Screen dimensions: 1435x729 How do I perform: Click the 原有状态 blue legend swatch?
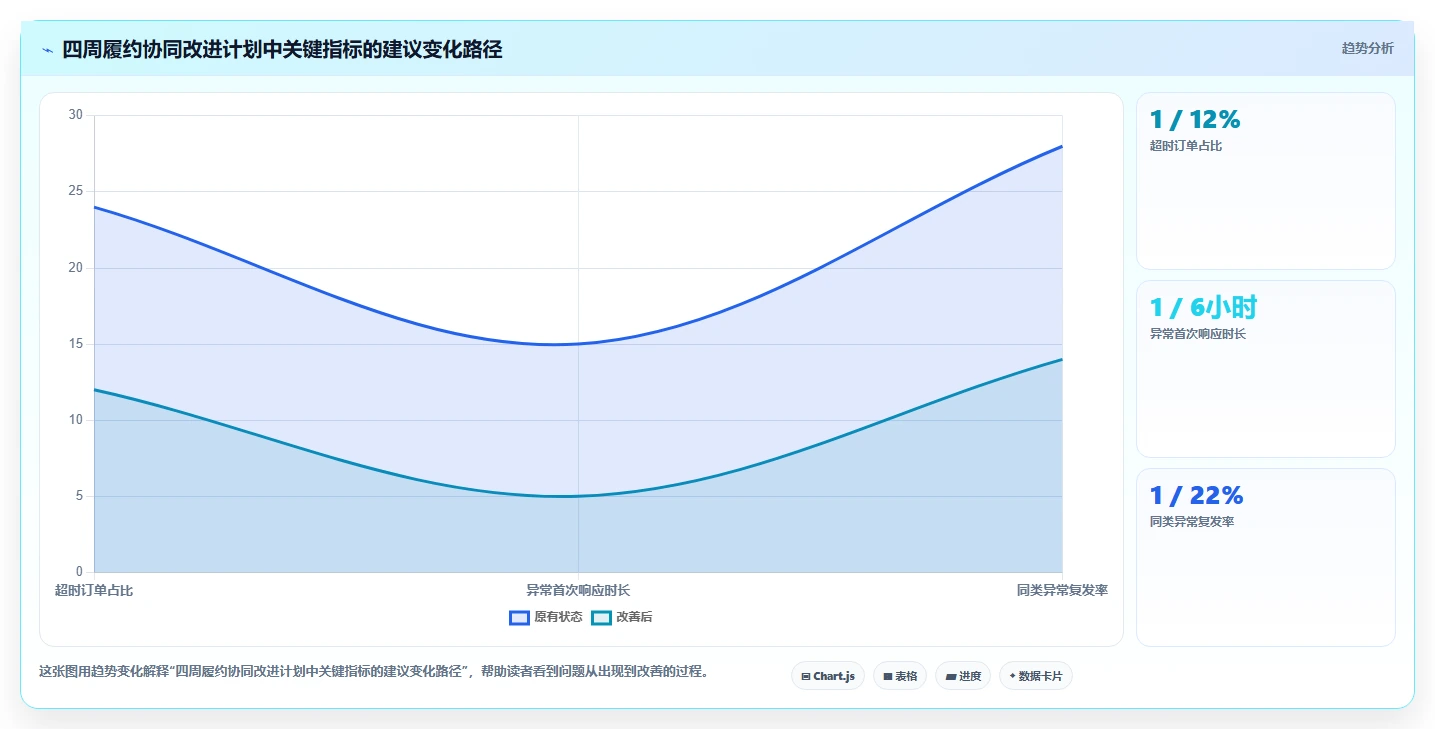(519, 617)
